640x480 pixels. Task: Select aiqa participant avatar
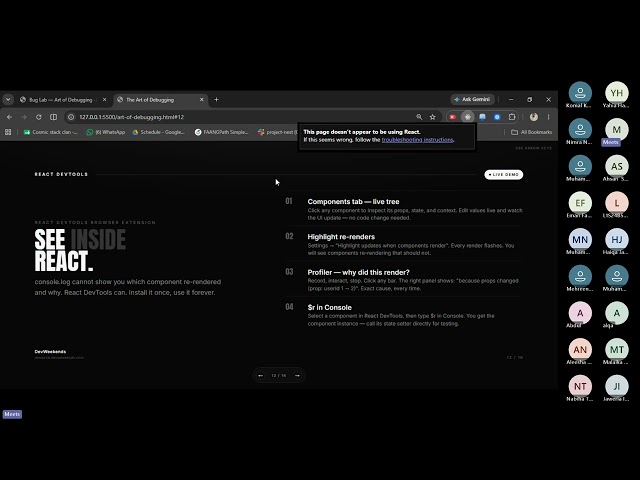(617, 313)
